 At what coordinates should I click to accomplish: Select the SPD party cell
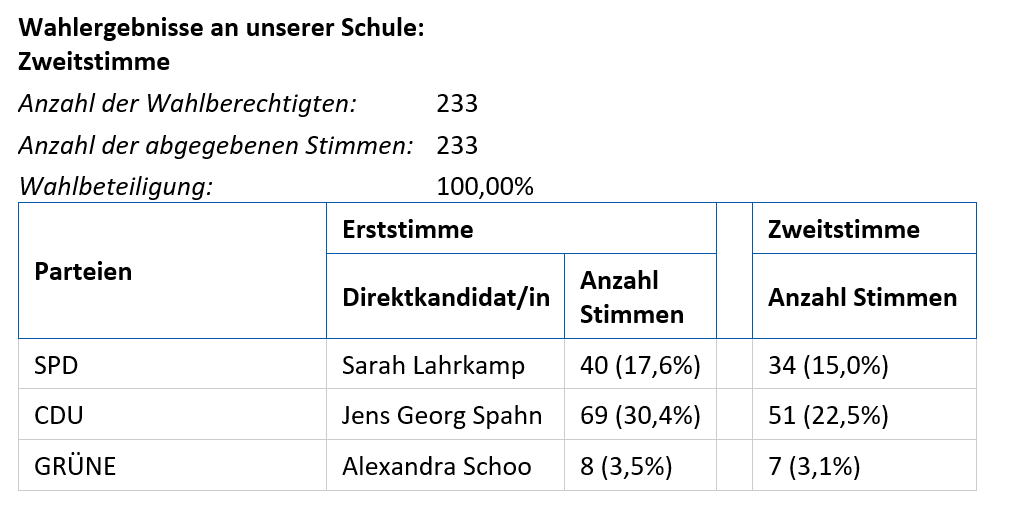(x=172, y=364)
